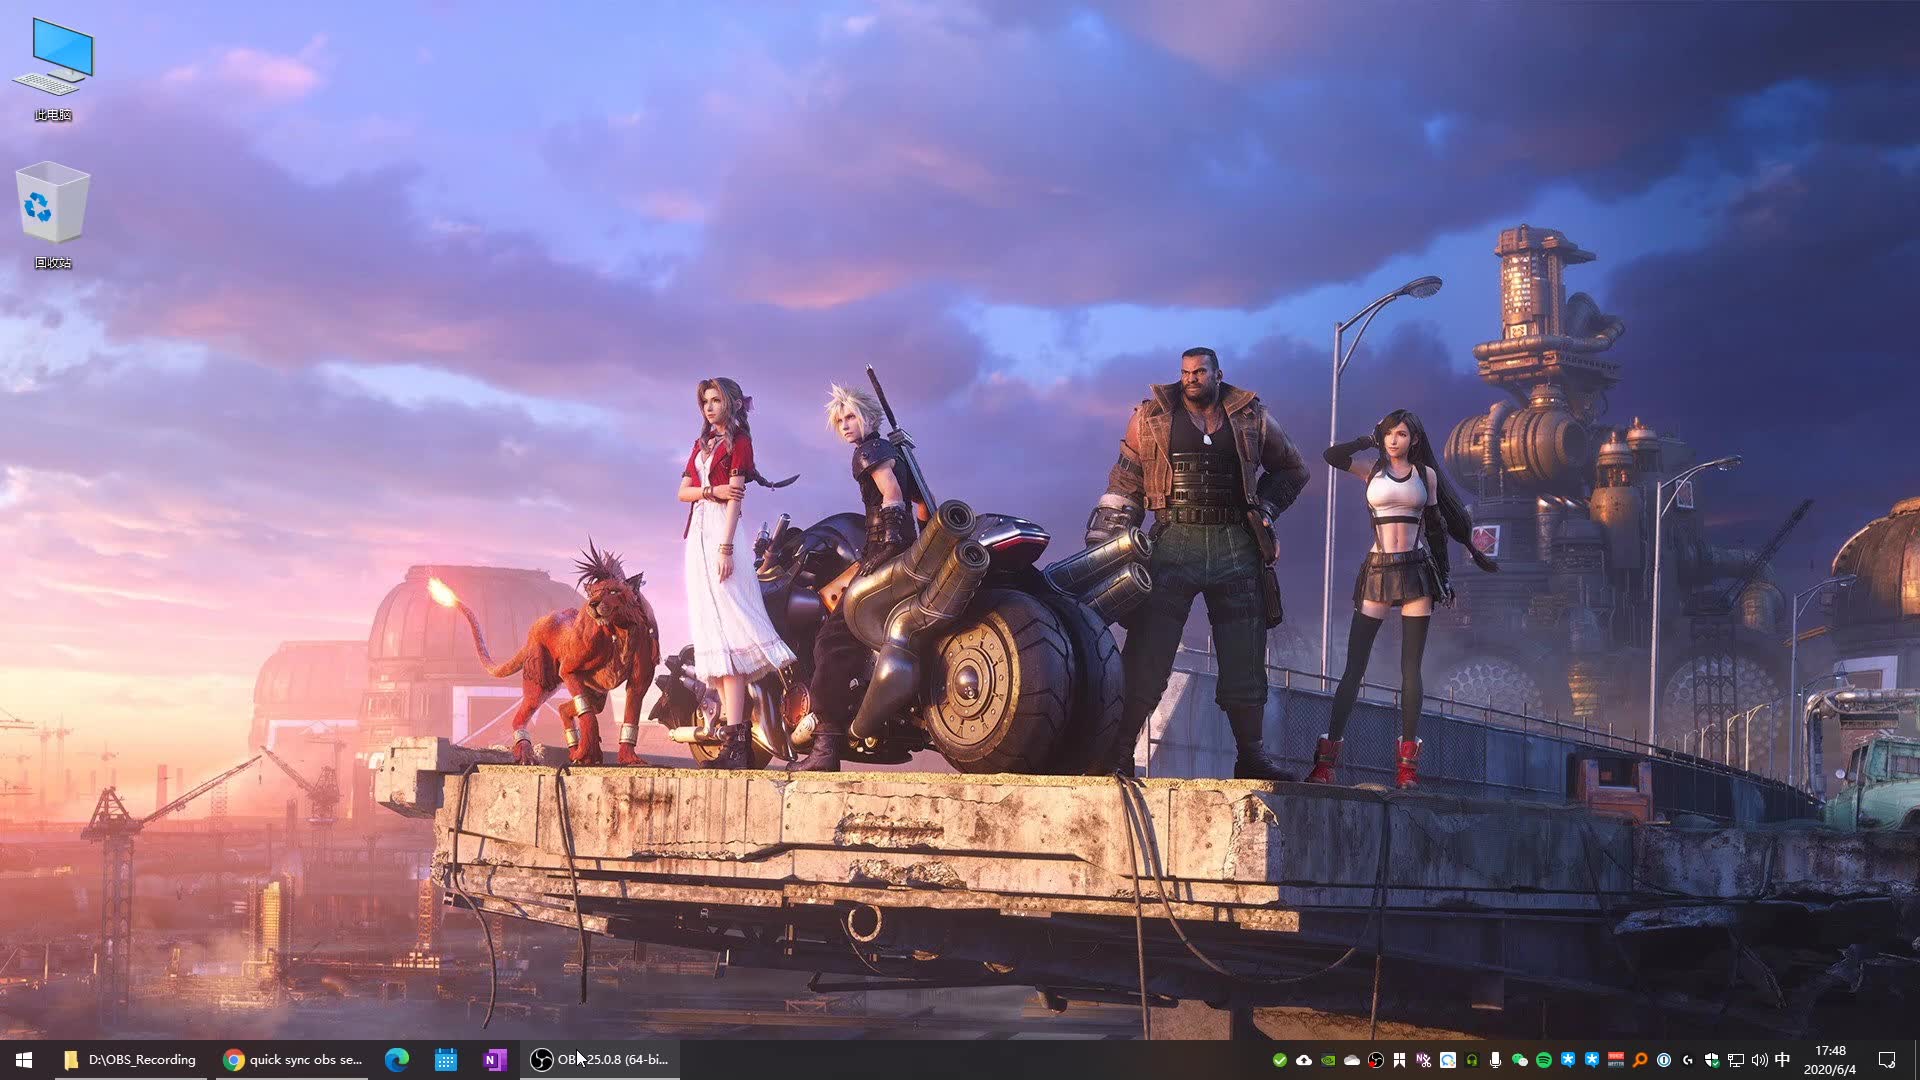This screenshot has height=1080, width=1920.
Task: Open the OneDrive cloud tray icon
Action: click(x=1352, y=1060)
